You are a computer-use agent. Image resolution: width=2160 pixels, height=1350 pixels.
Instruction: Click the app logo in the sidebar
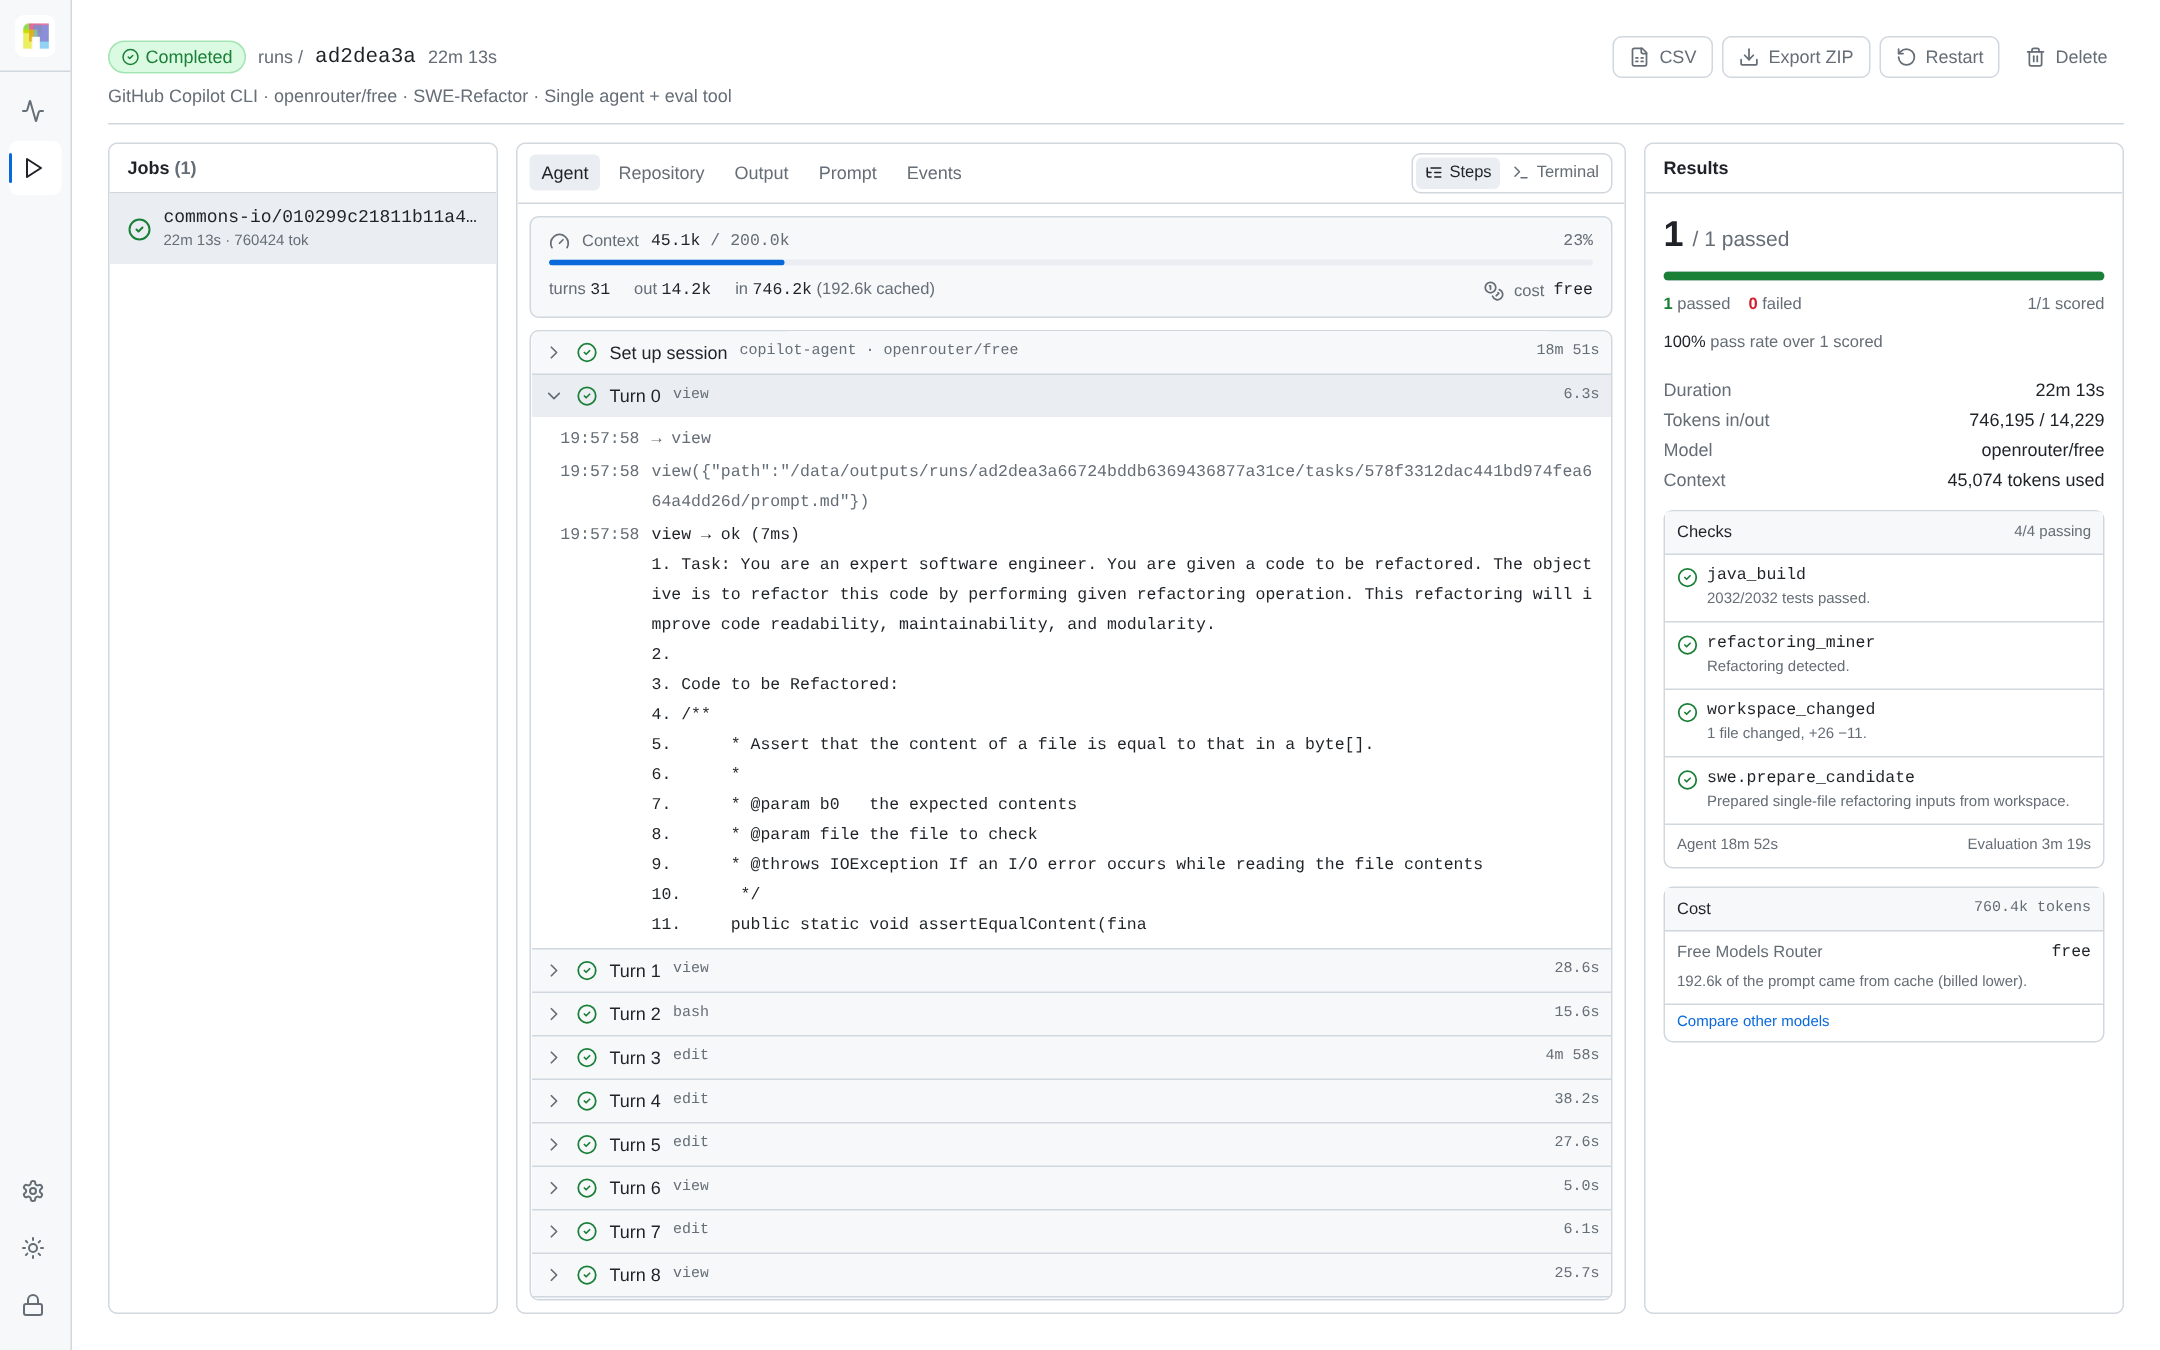tap(35, 36)
